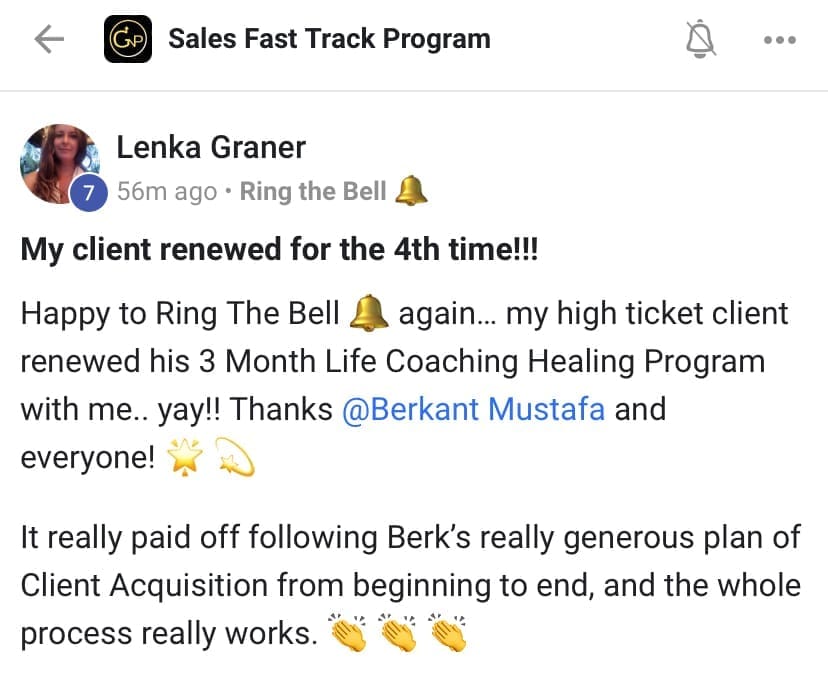Open Sales Fast Track Program group title
Viewport: 828px width, 683px height.
(x=329, y=40)
